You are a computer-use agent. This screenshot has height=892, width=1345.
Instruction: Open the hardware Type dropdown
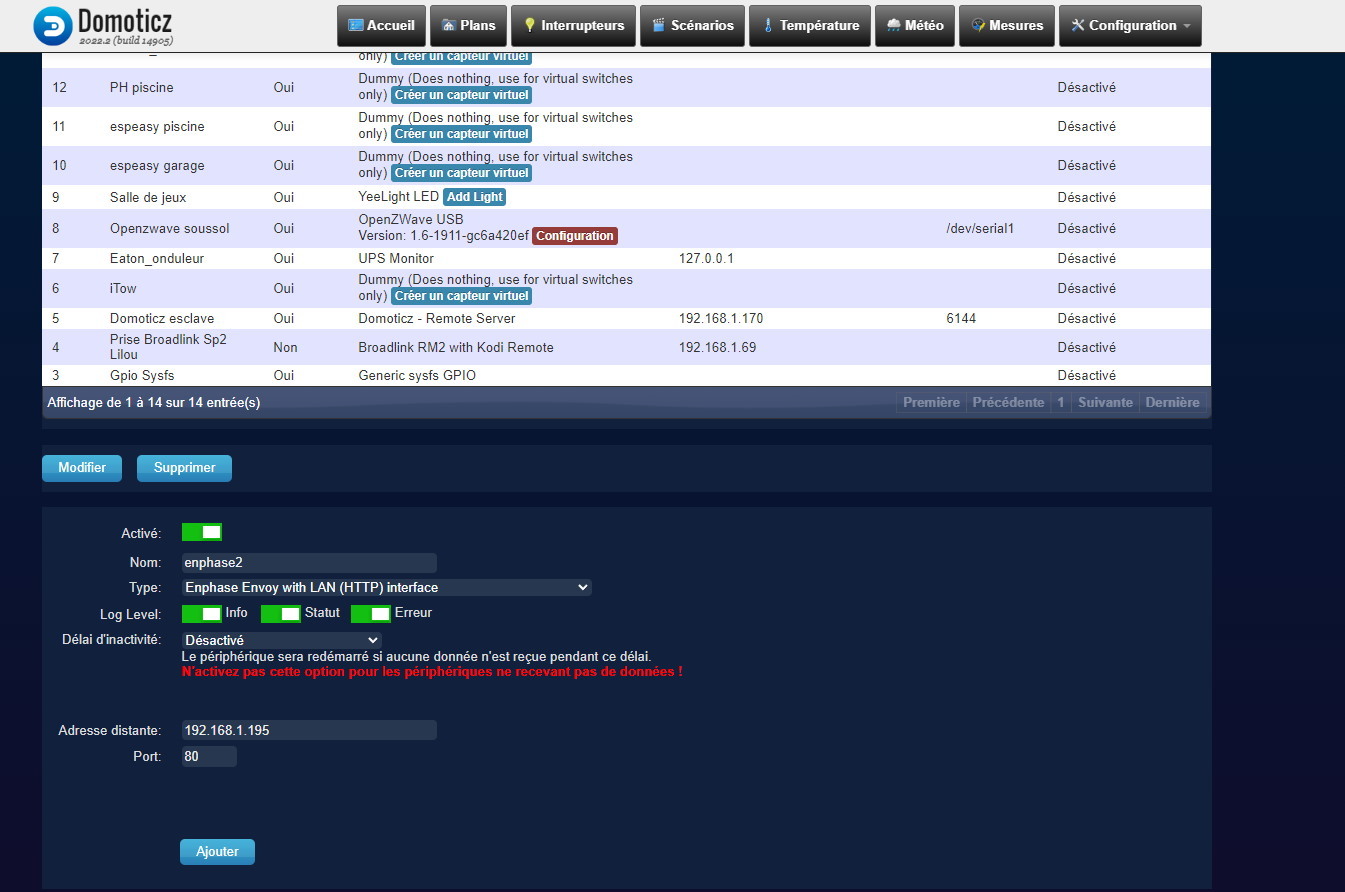click(x=387, y=588)
